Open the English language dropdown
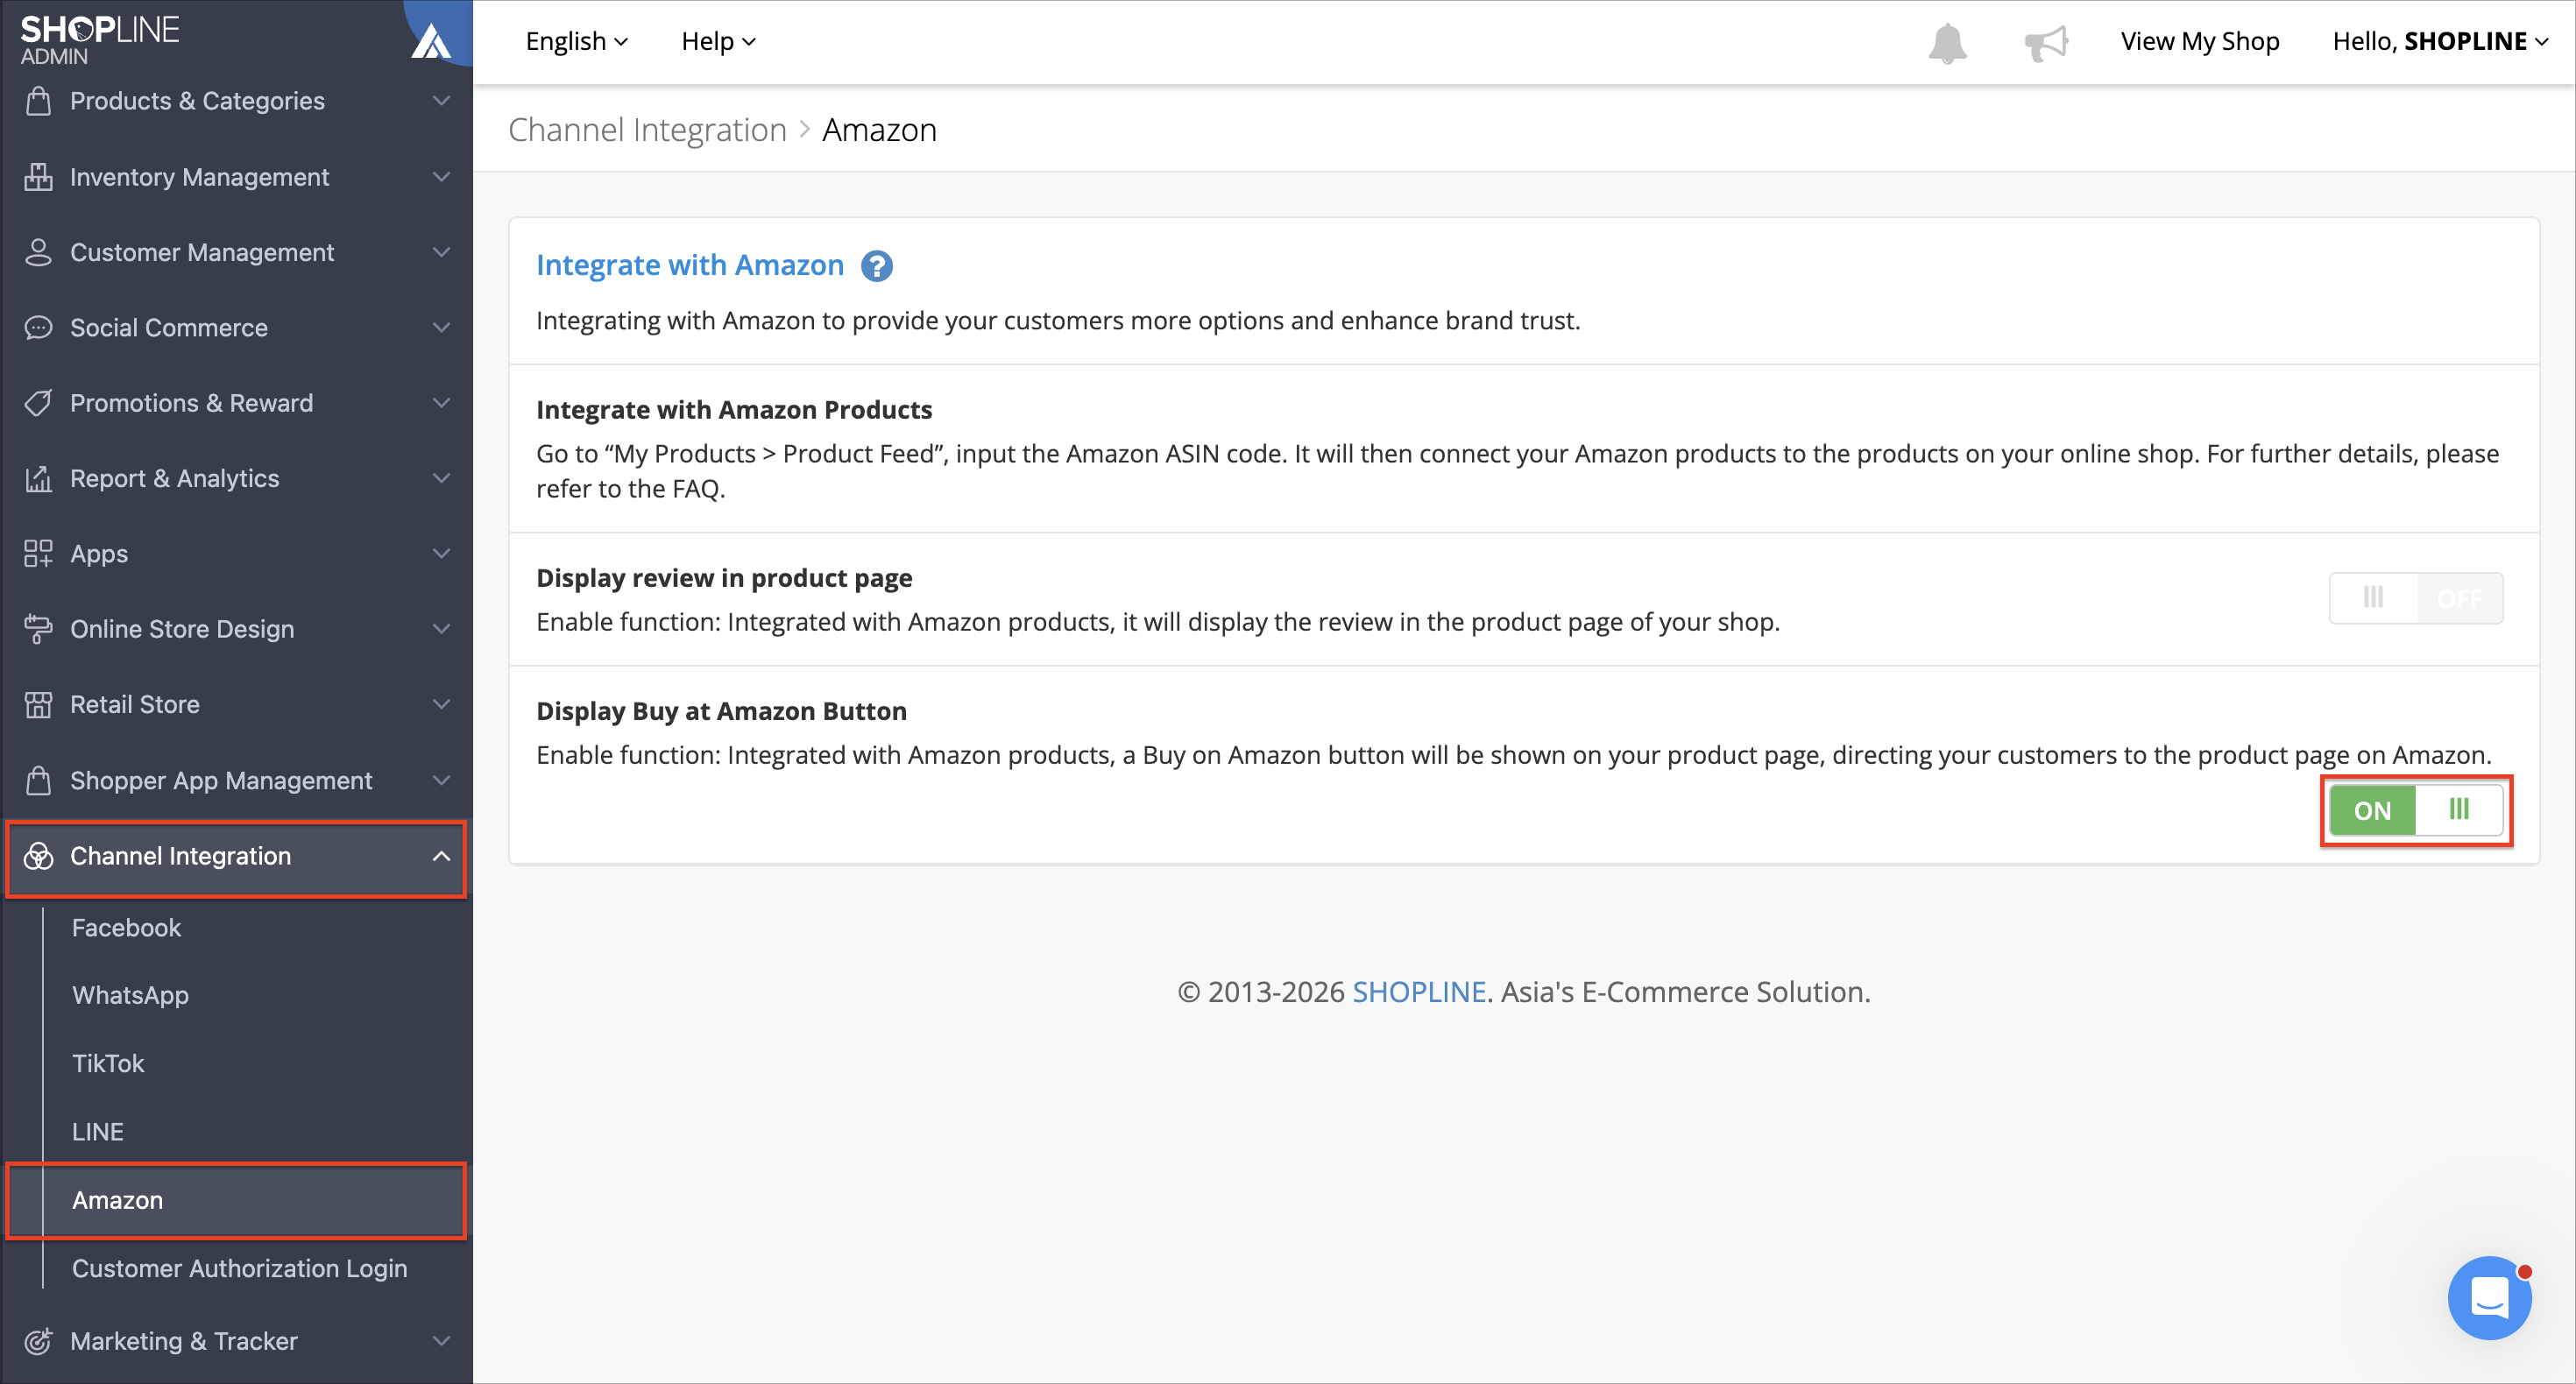Viewport: 2576px width, 1384px height. click(576, 41)
